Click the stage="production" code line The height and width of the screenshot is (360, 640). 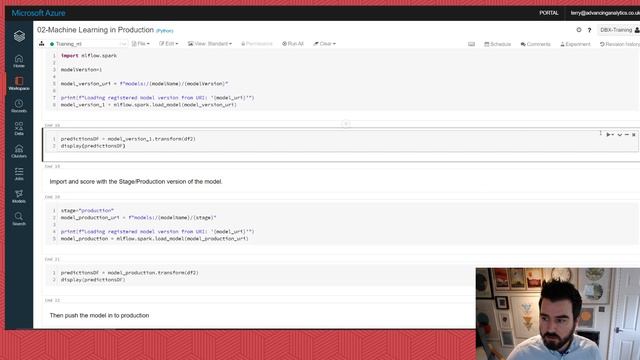coord(87,211)
